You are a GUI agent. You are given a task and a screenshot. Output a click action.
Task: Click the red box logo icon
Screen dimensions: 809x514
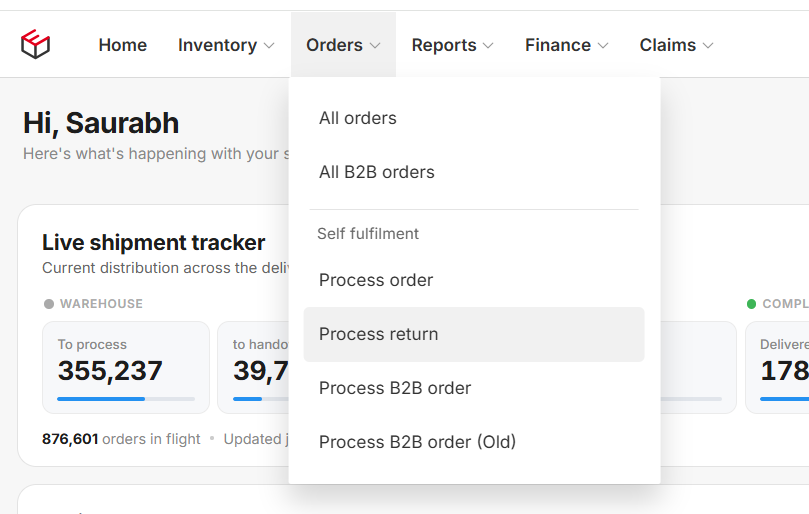pos(35,44)
